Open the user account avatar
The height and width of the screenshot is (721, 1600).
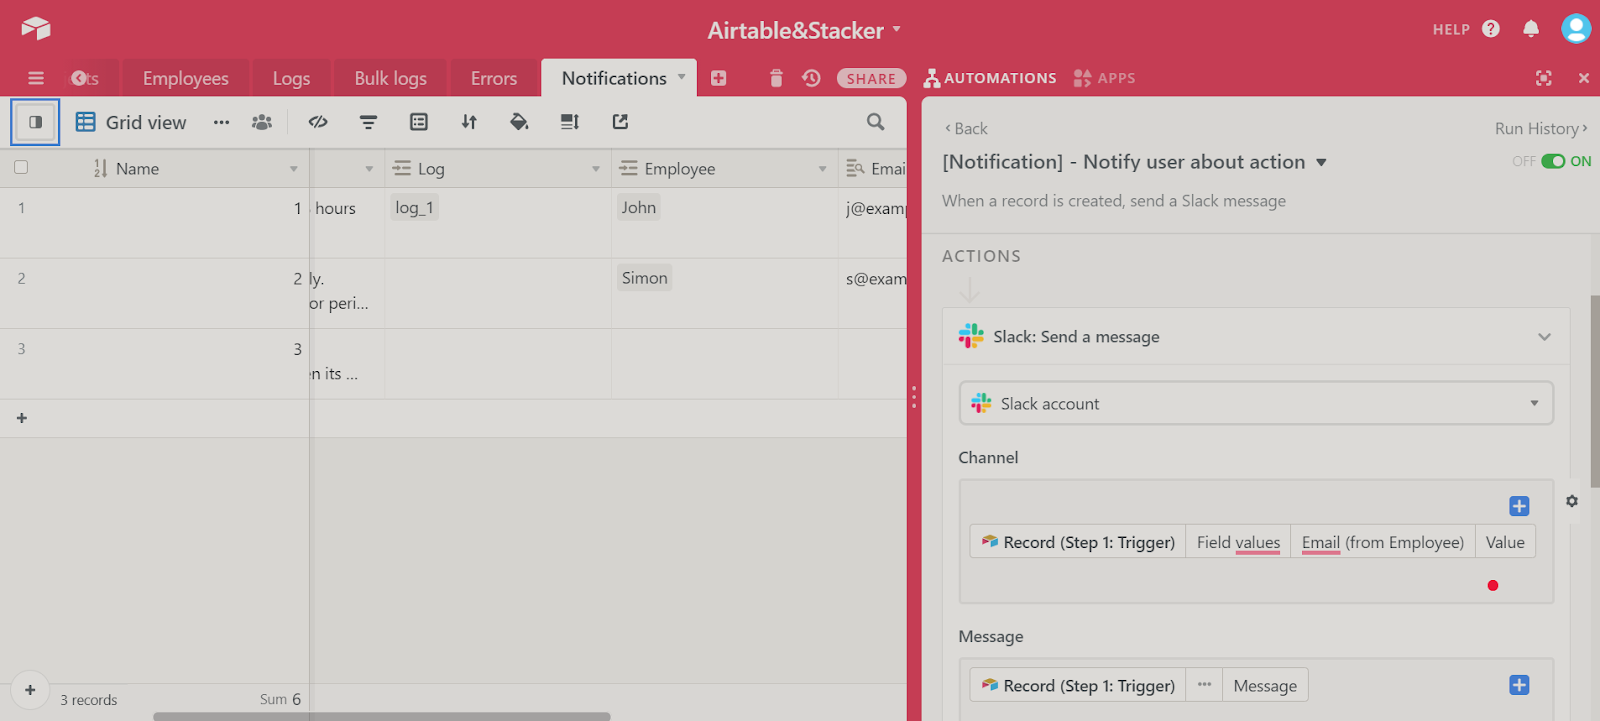pyautogui.click(x=1576, y=28)
